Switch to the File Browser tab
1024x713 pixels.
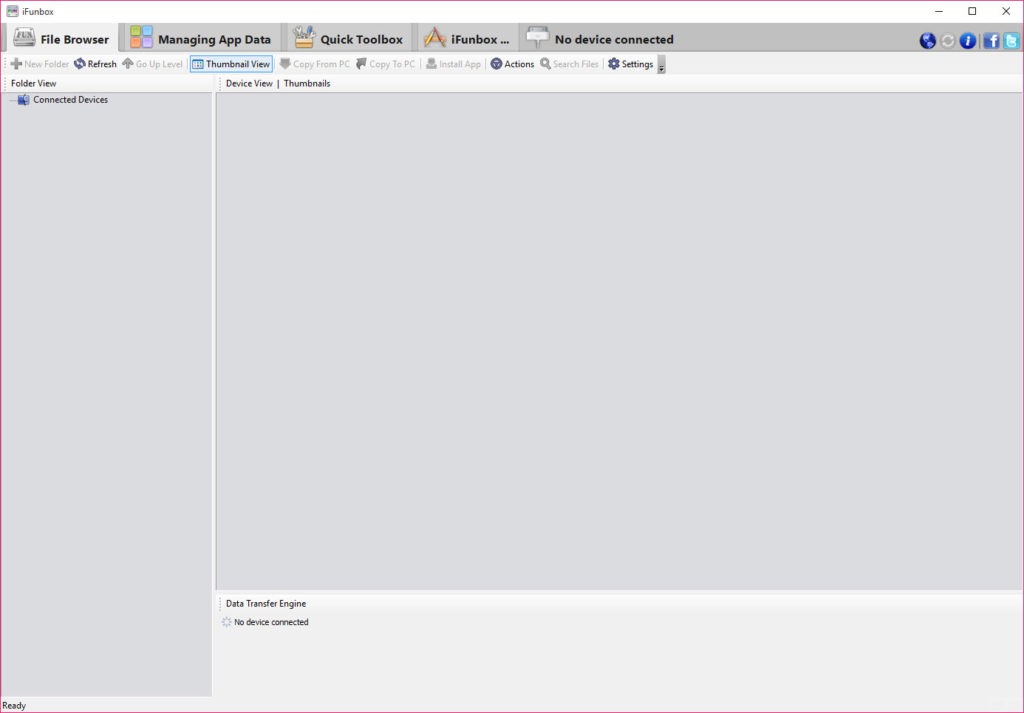click(61, 39)
